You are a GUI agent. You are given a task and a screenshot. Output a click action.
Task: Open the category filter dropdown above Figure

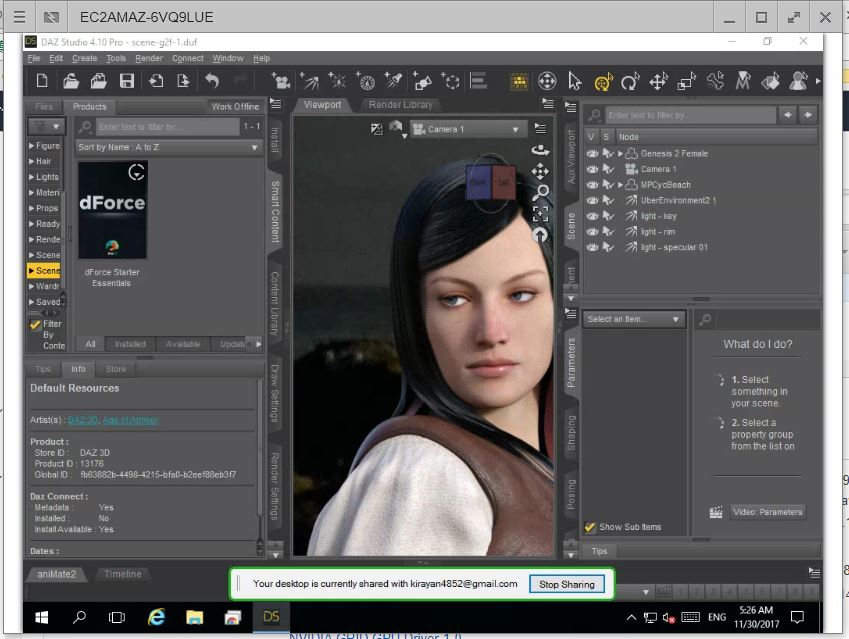pos(46,127)
